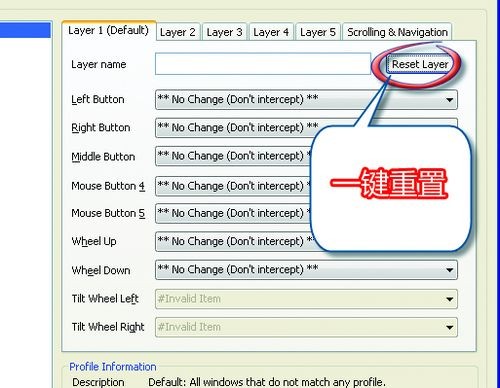The image size is (500, 388).
Task: Click the Wheel Down label
Action: coord(101,270)
